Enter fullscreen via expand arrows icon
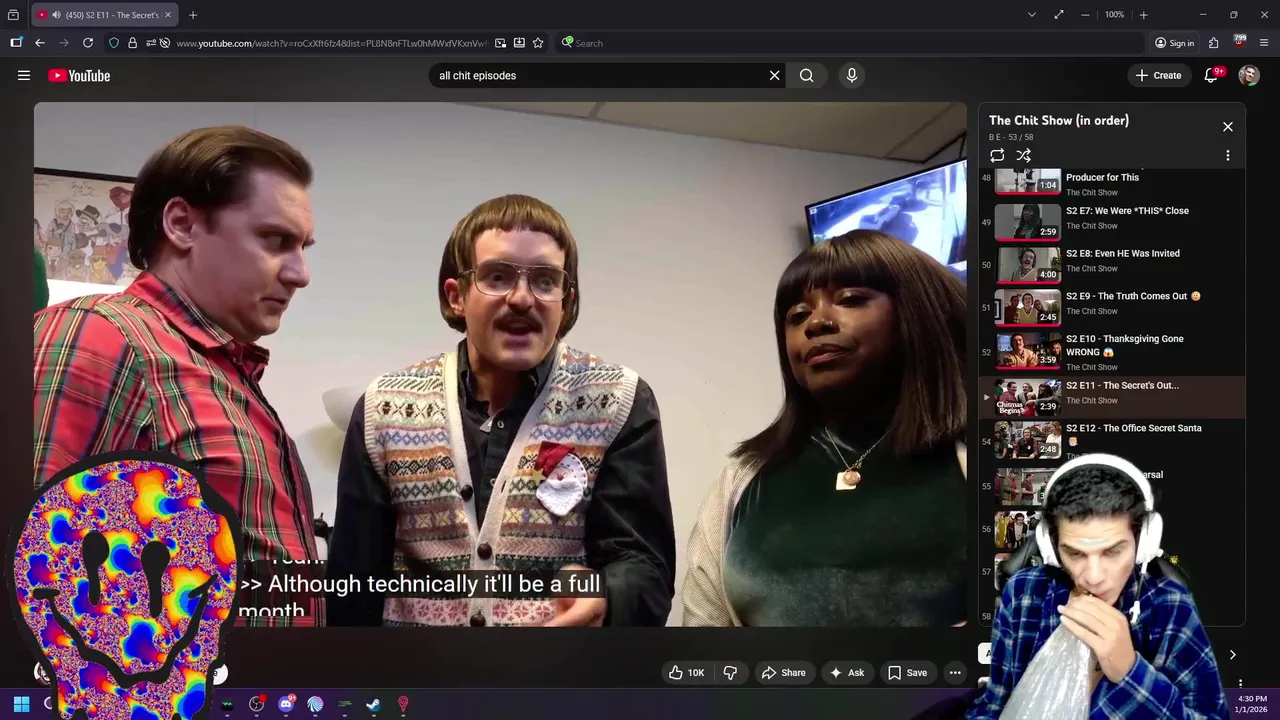Viewport: 1280px width, 720px height. coord(1059,15)
